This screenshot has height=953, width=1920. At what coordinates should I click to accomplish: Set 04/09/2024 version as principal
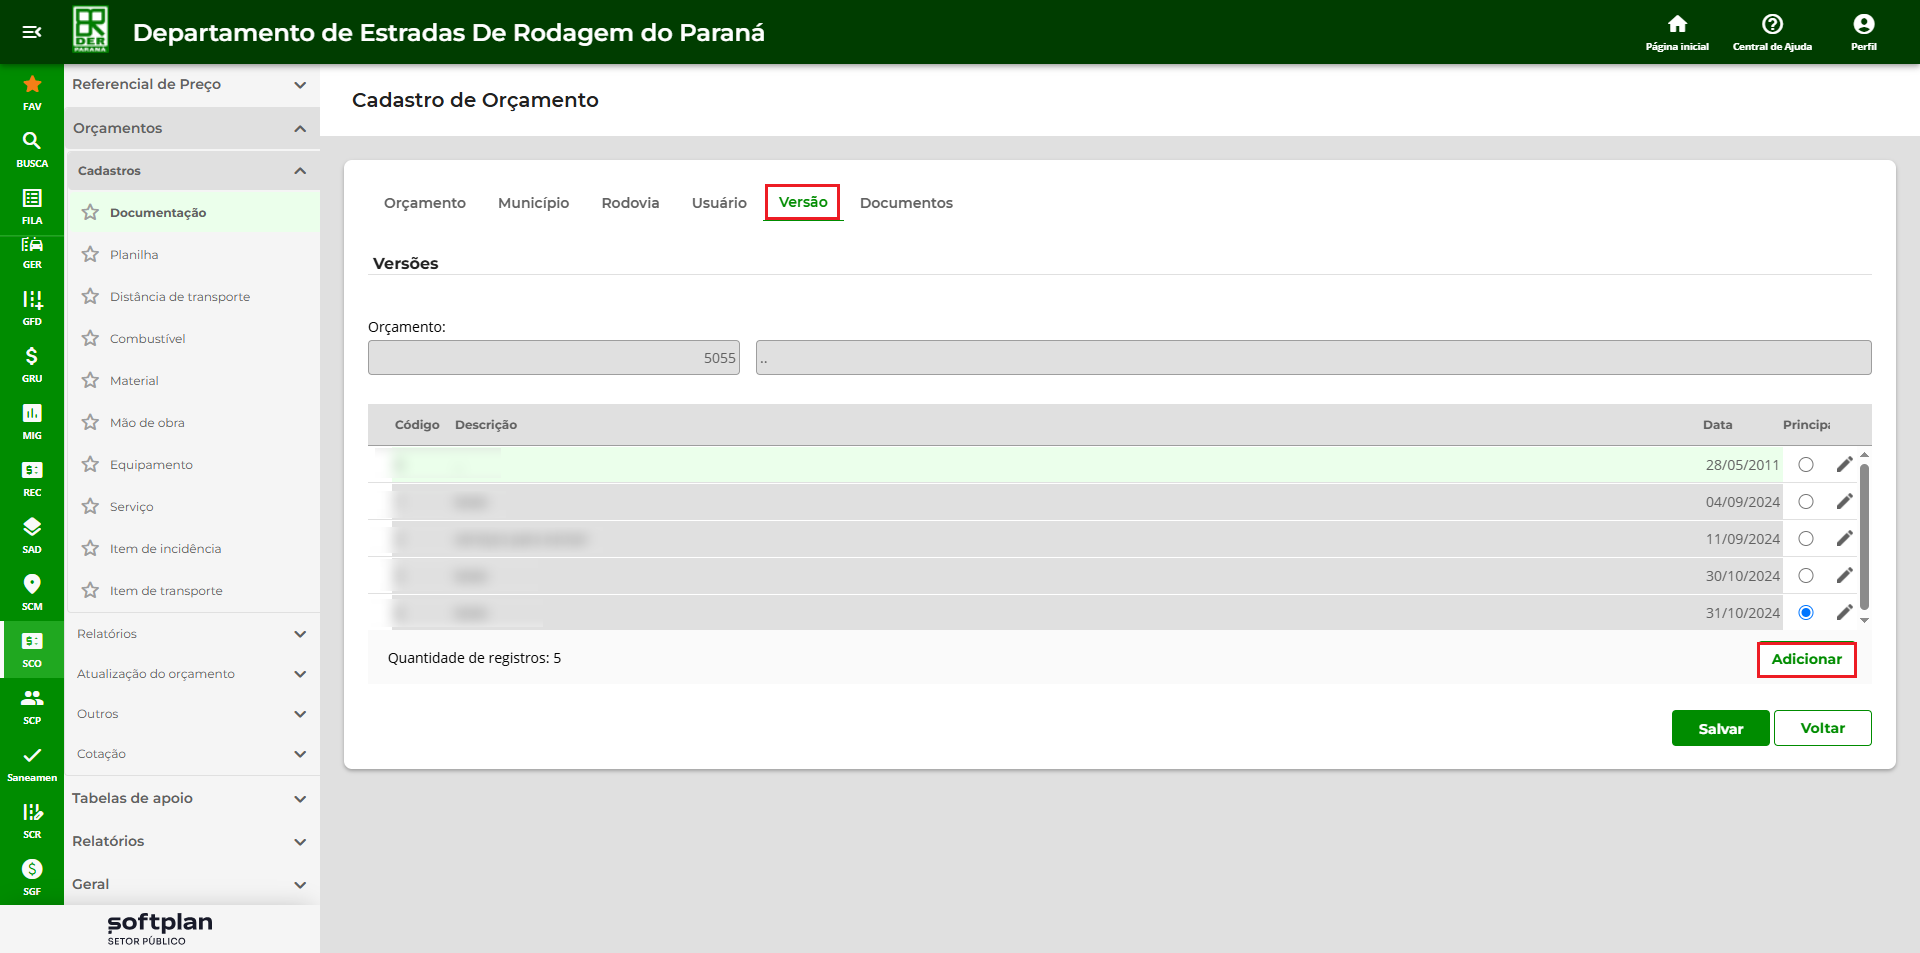(1806, 502)
